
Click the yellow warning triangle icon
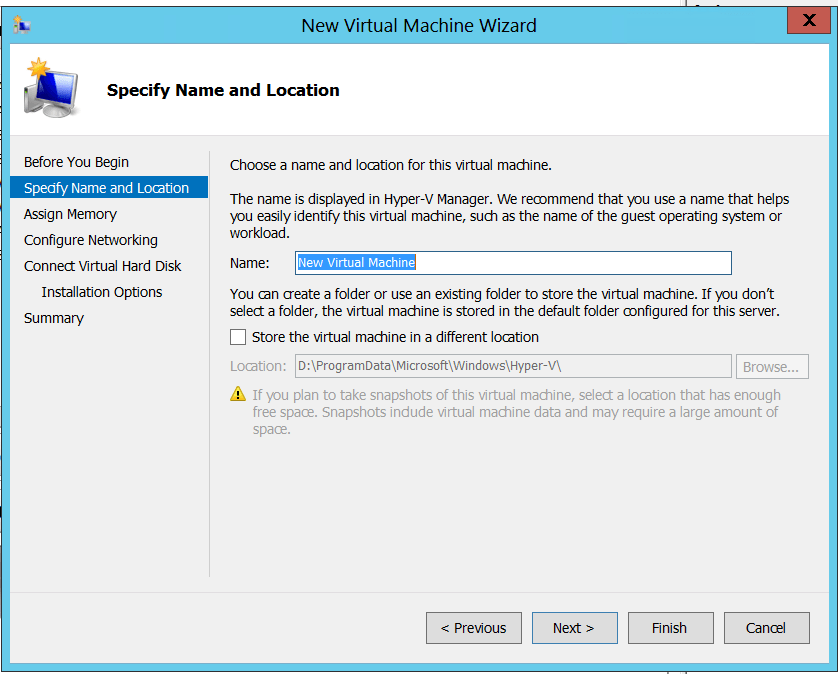coord(238,394)
